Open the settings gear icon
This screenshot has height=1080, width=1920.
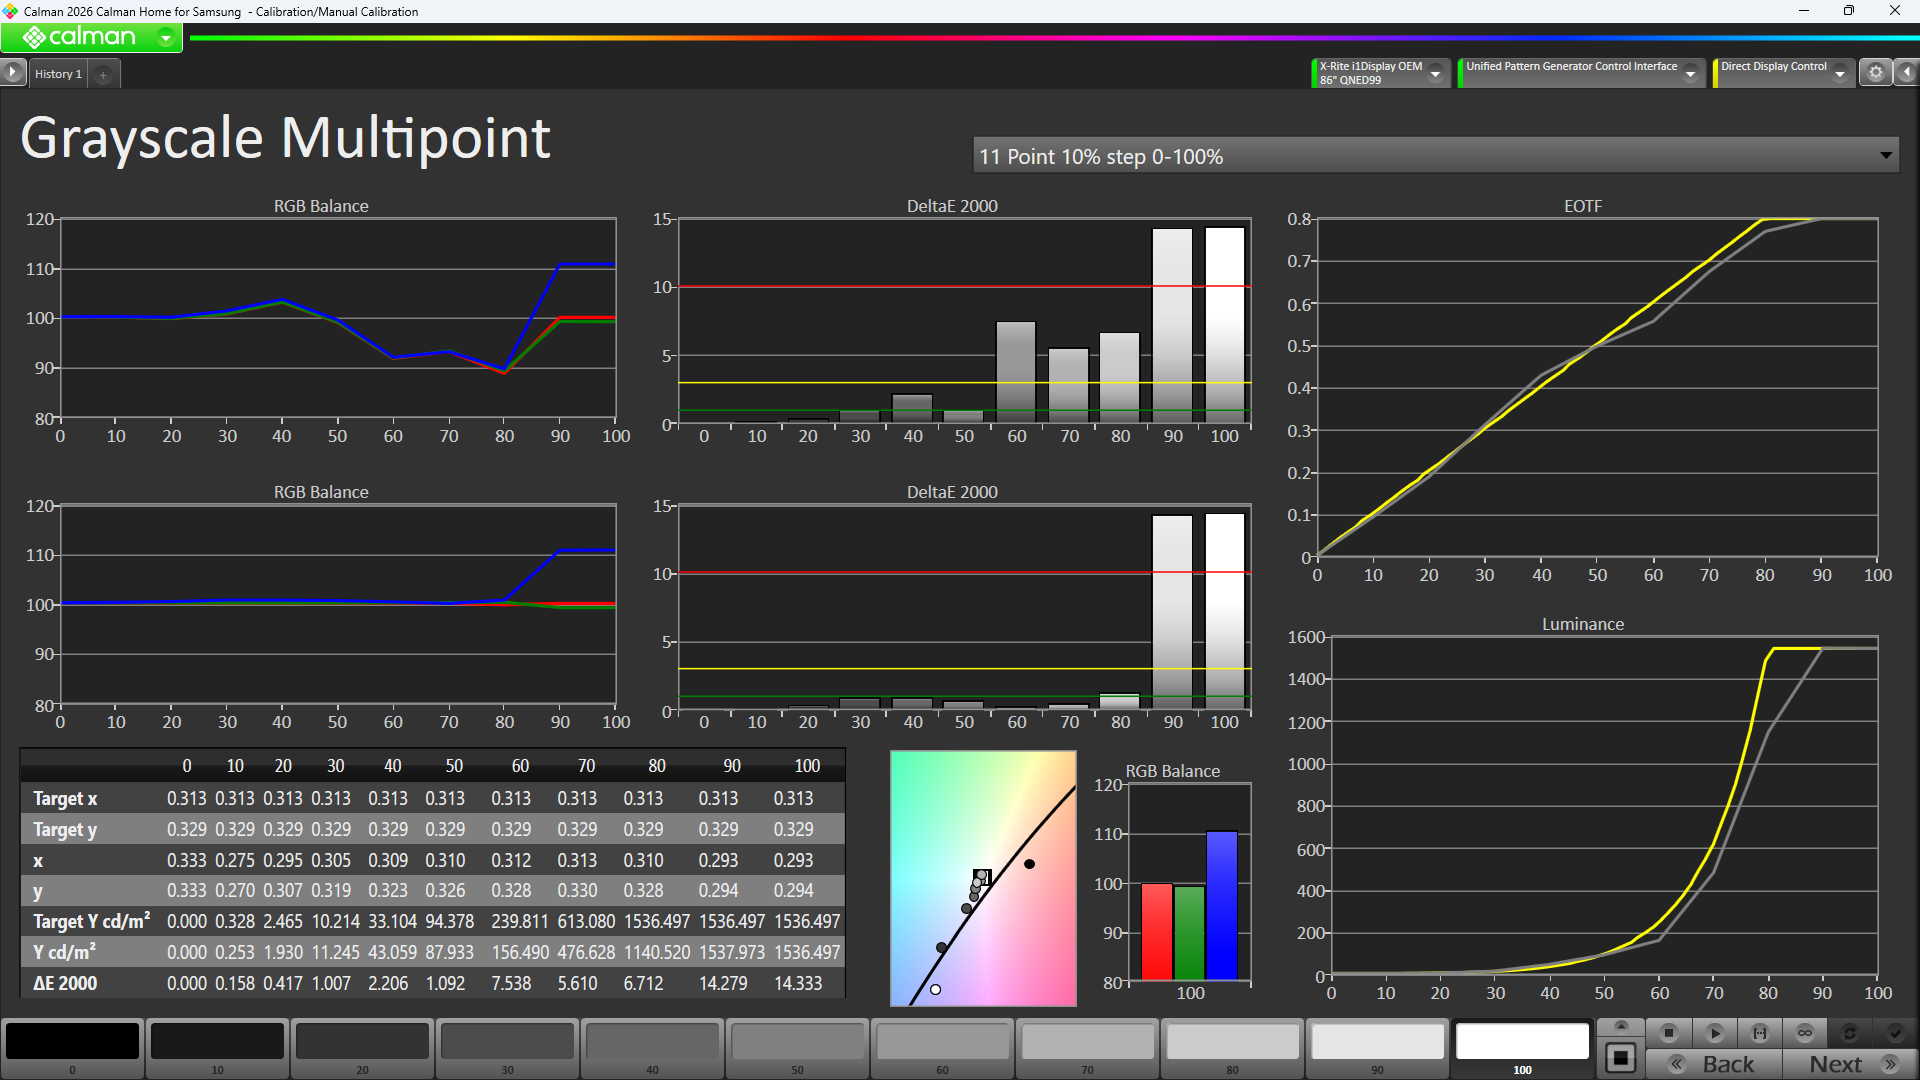[1876, 73]
